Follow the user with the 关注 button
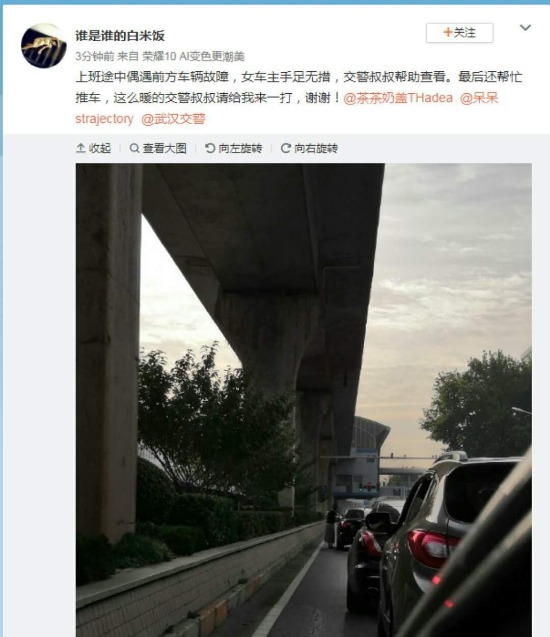The image size is (550, 637). (459, 33)
